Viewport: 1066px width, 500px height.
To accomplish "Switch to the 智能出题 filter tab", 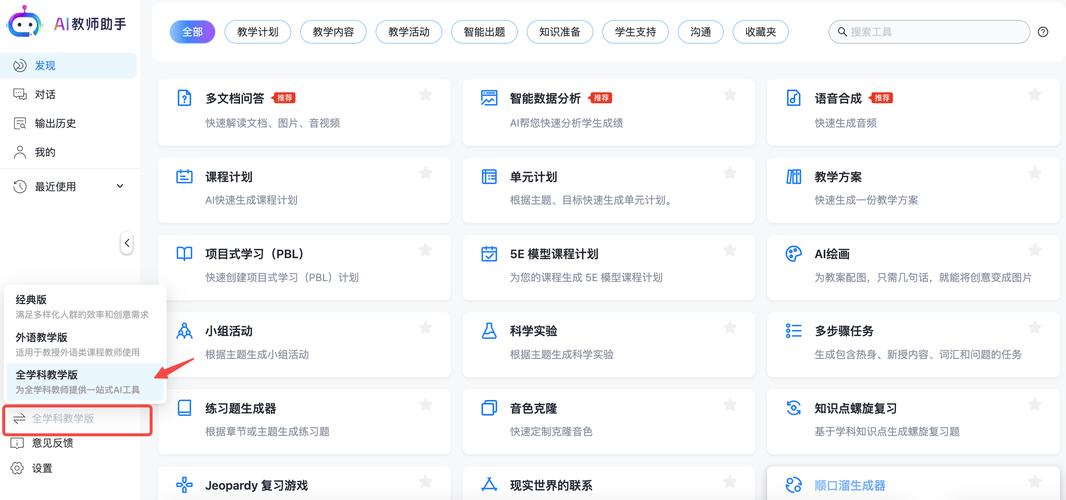I will tap(484, 32).
